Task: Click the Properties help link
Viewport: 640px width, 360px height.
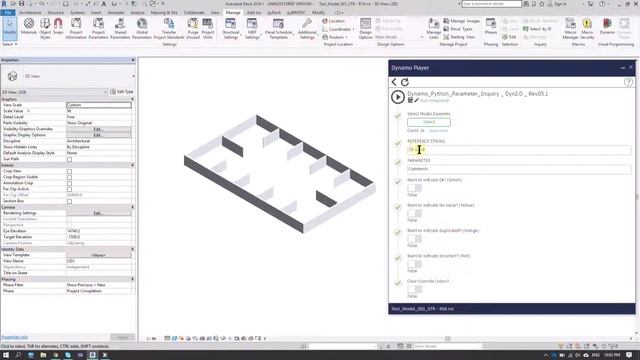Action: tap(15, 337)
